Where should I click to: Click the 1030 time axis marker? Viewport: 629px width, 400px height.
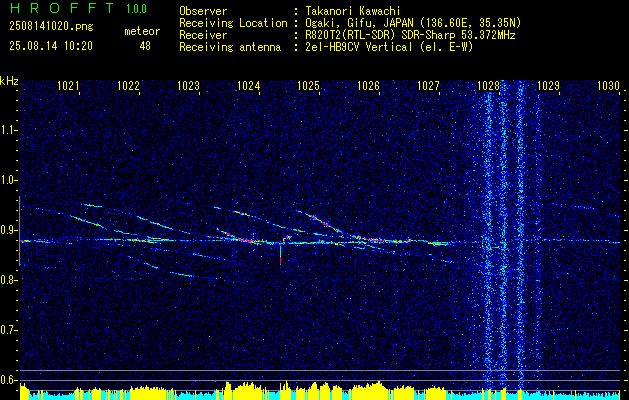(609, 85)
